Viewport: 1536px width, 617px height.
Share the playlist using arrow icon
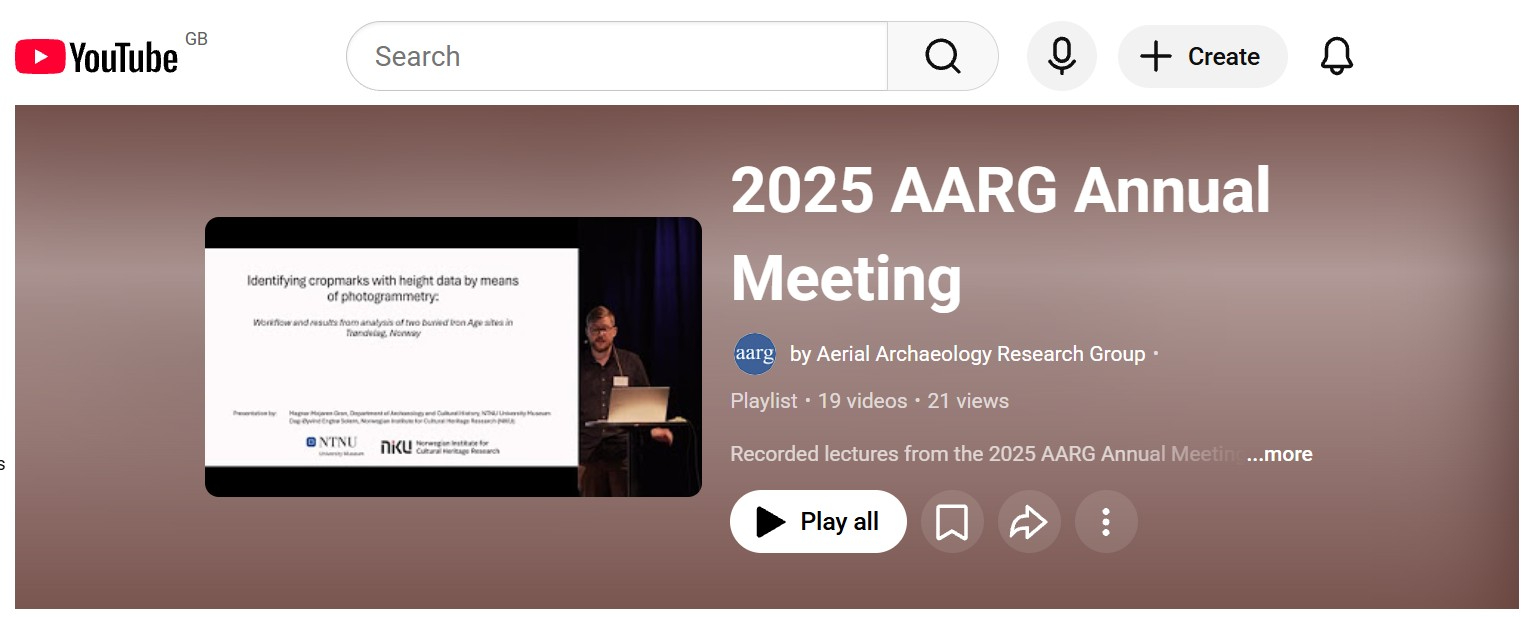(1028, 522)
